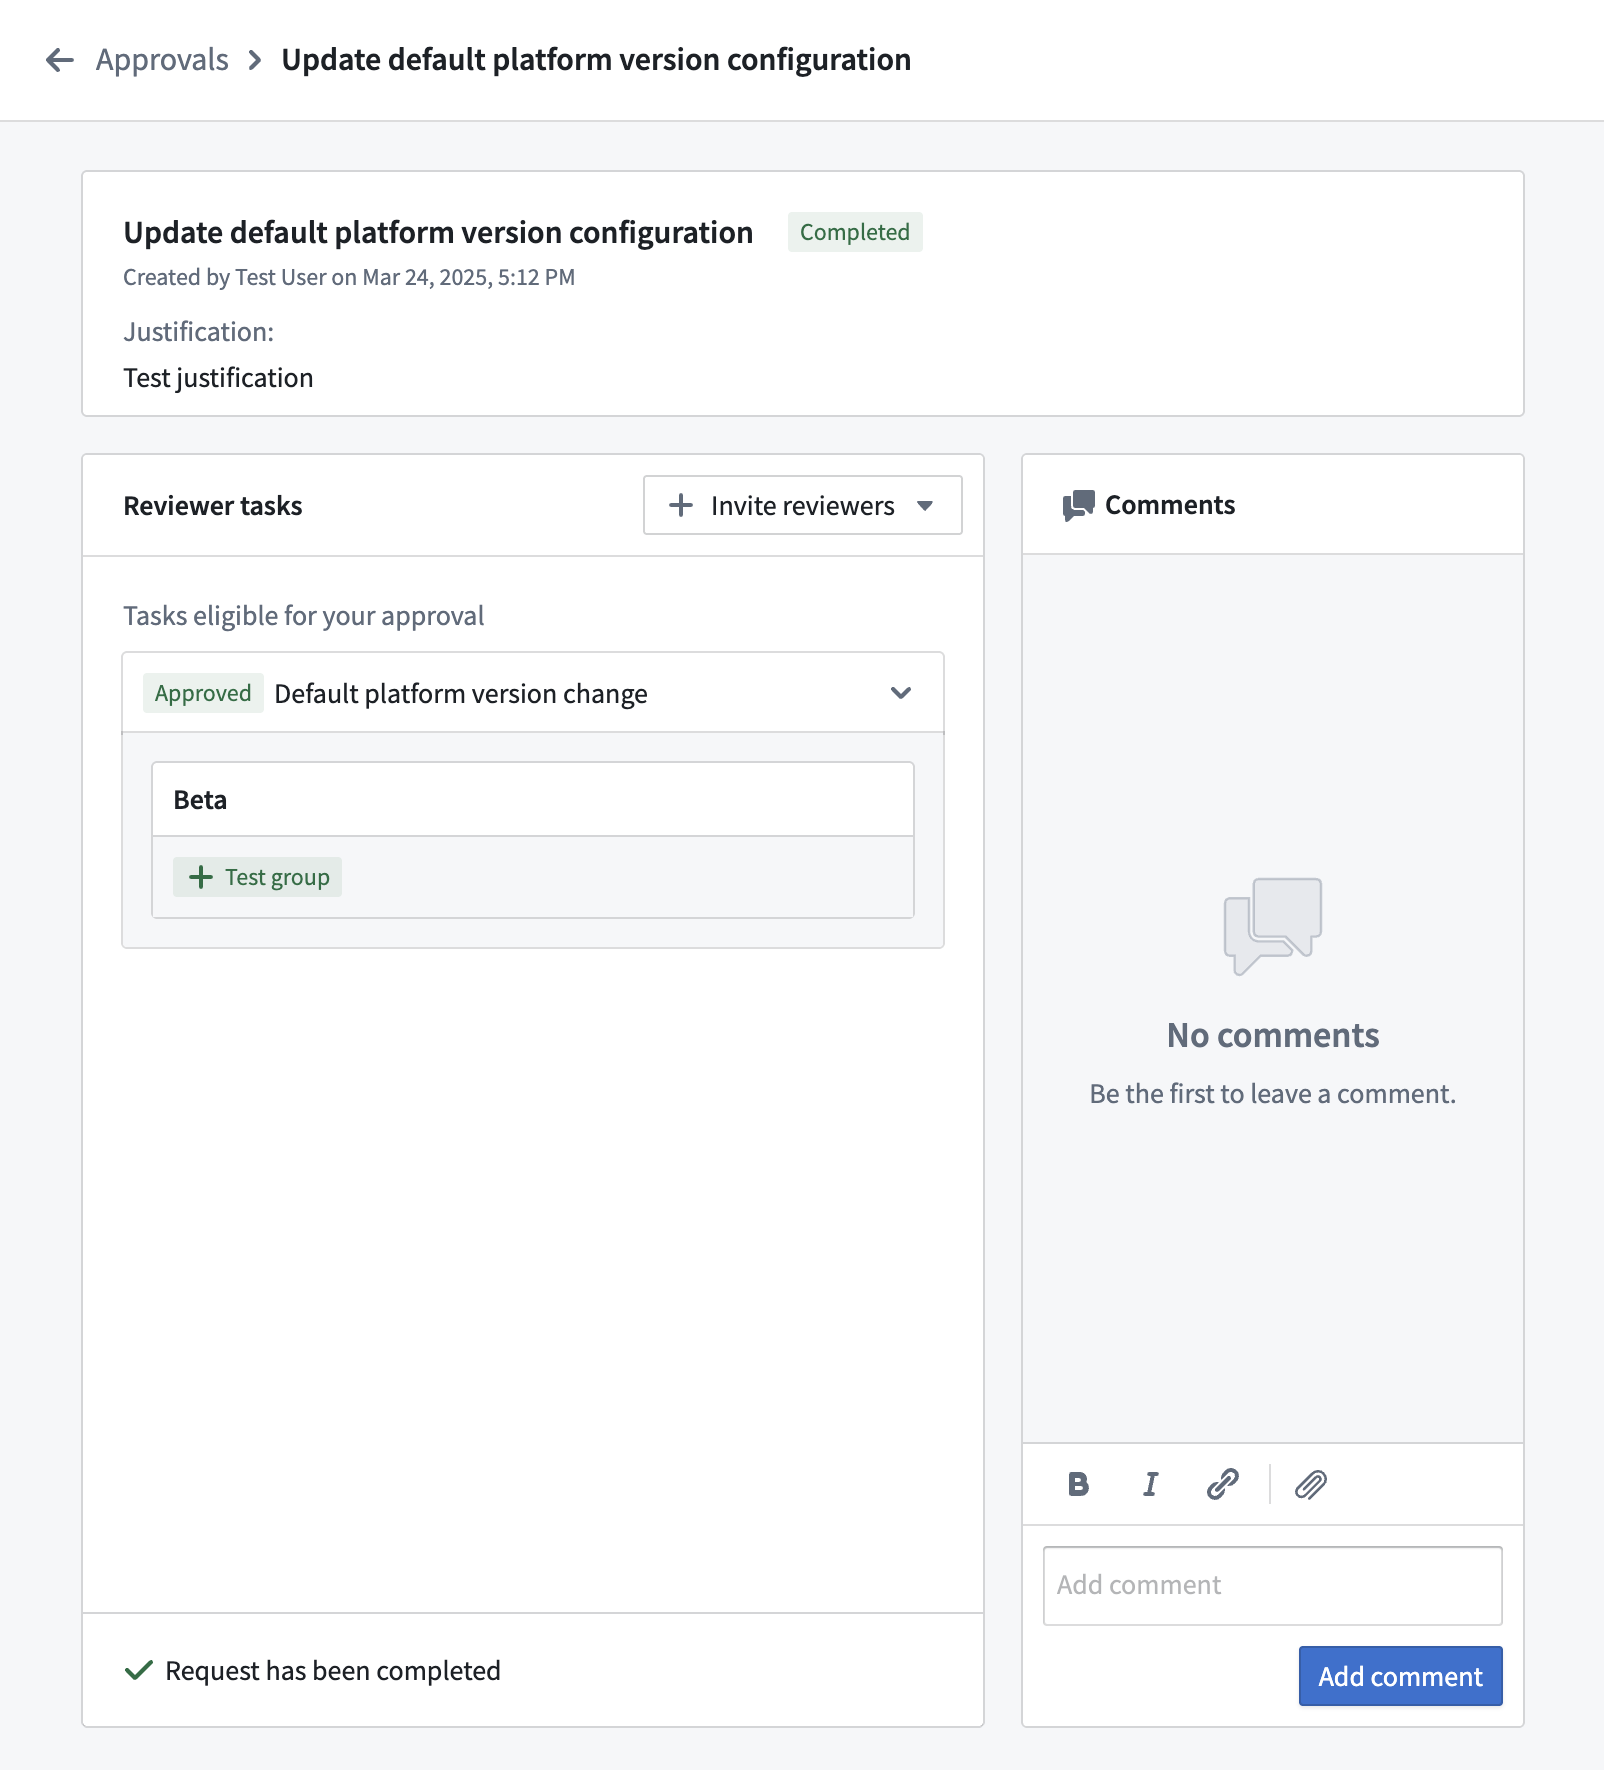The width and height of the screenshot is (1604, 1770).
Task: Go to Approvals breadcrumb link
Action: coord(162,60)
